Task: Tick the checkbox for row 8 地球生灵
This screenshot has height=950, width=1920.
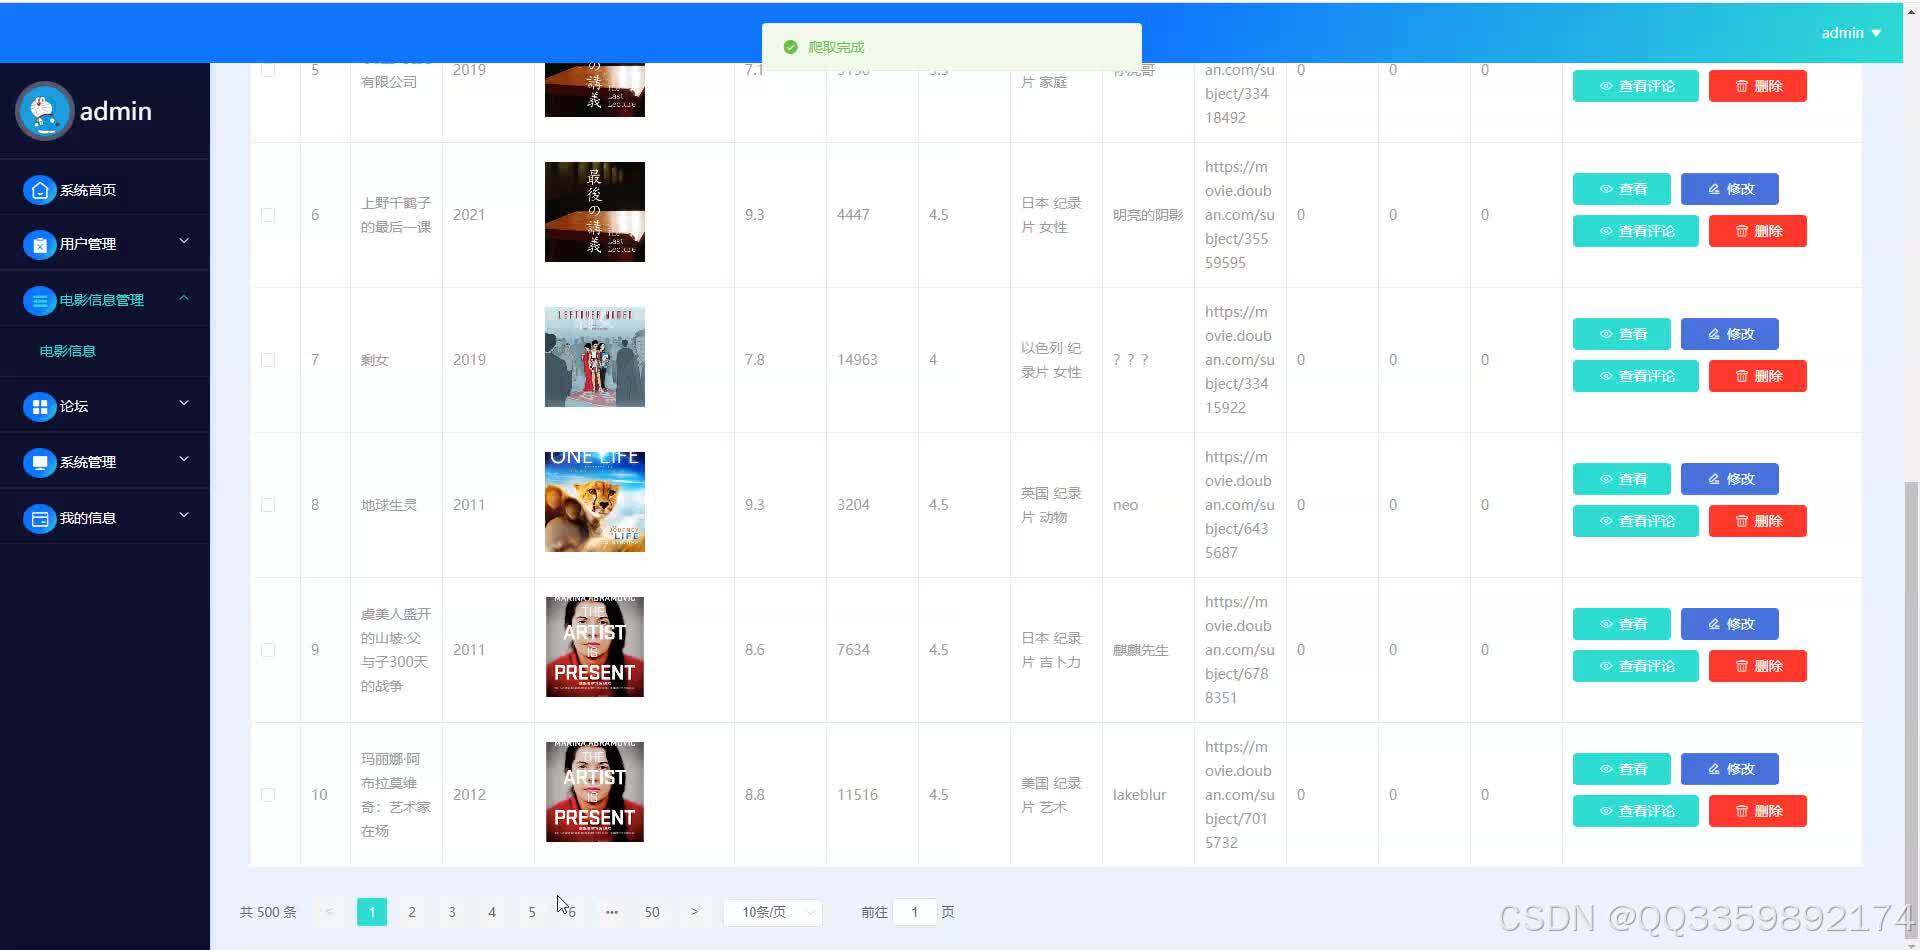Action: click(x=268, y=505)
